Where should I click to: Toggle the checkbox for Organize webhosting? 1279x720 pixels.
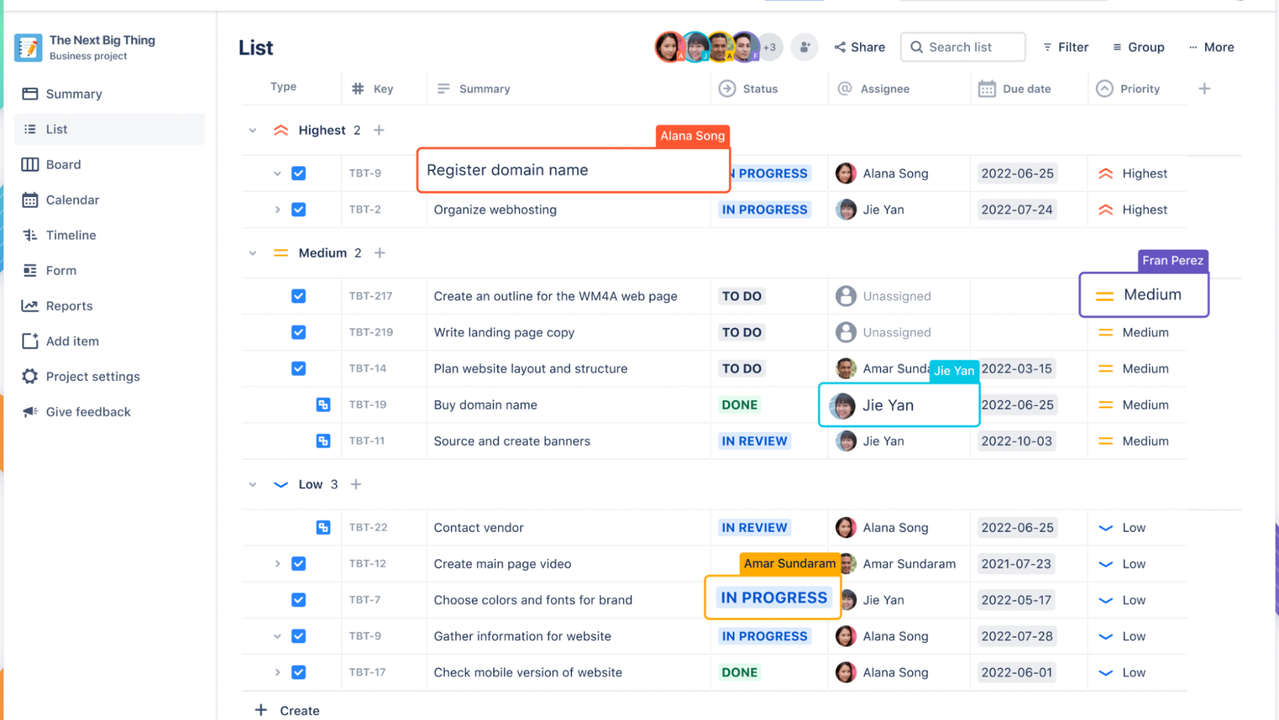[298, 209]
